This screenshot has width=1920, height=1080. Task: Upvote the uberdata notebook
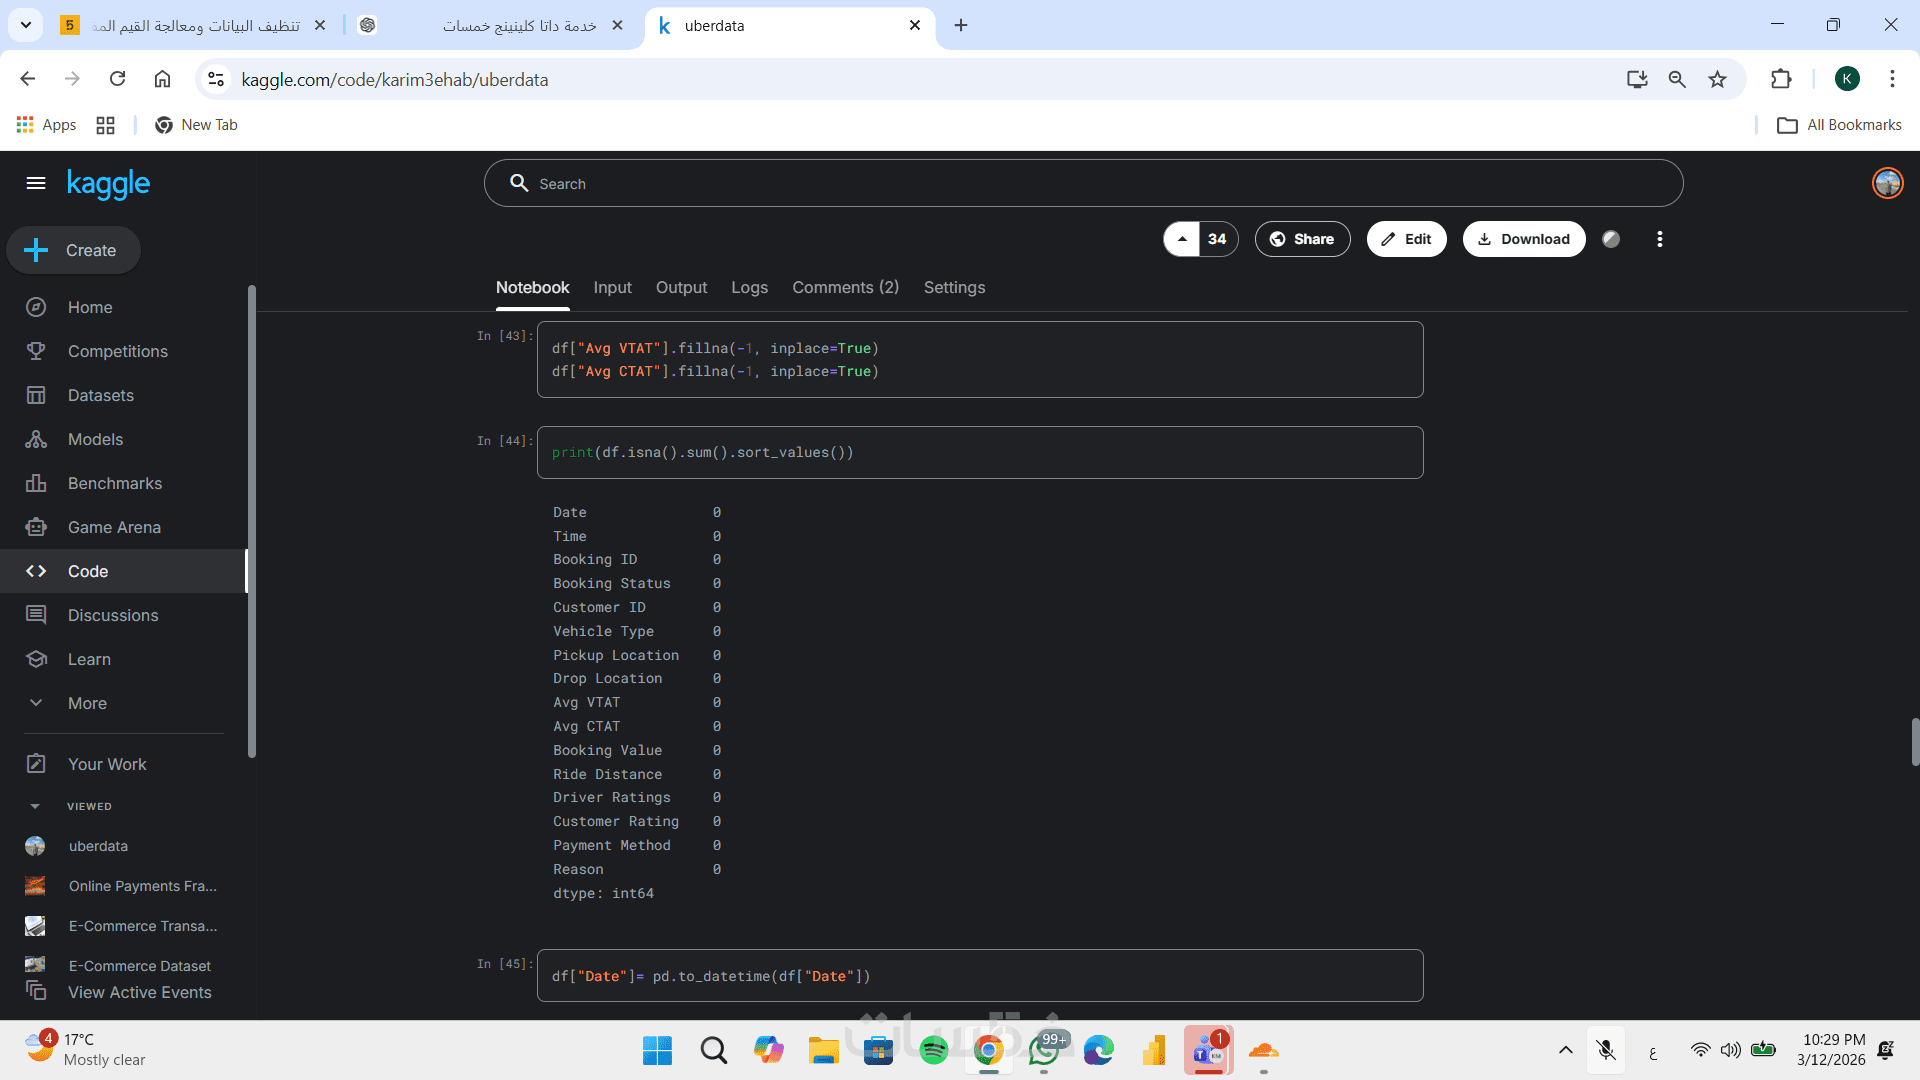point(1182,239)
